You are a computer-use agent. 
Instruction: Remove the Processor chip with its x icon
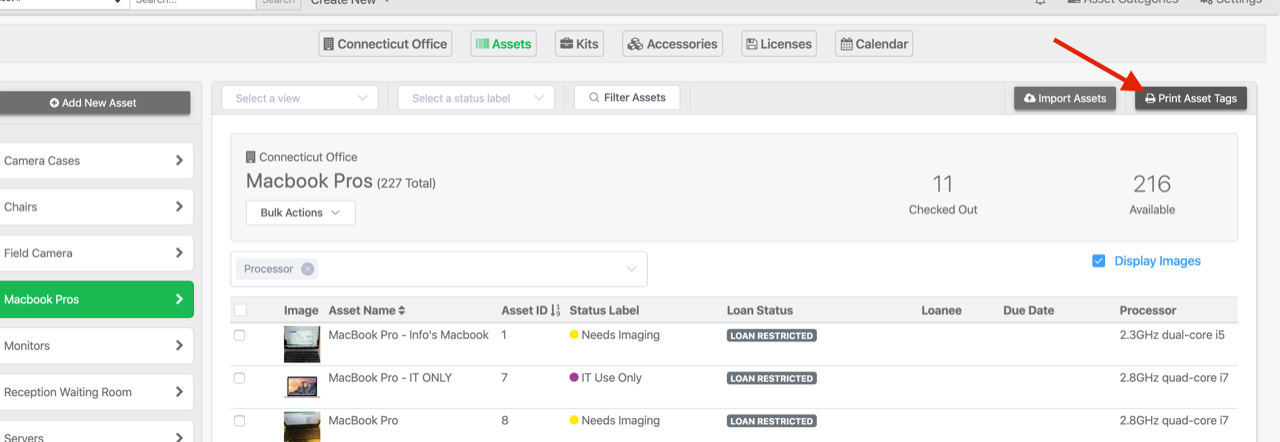[307, 269]
